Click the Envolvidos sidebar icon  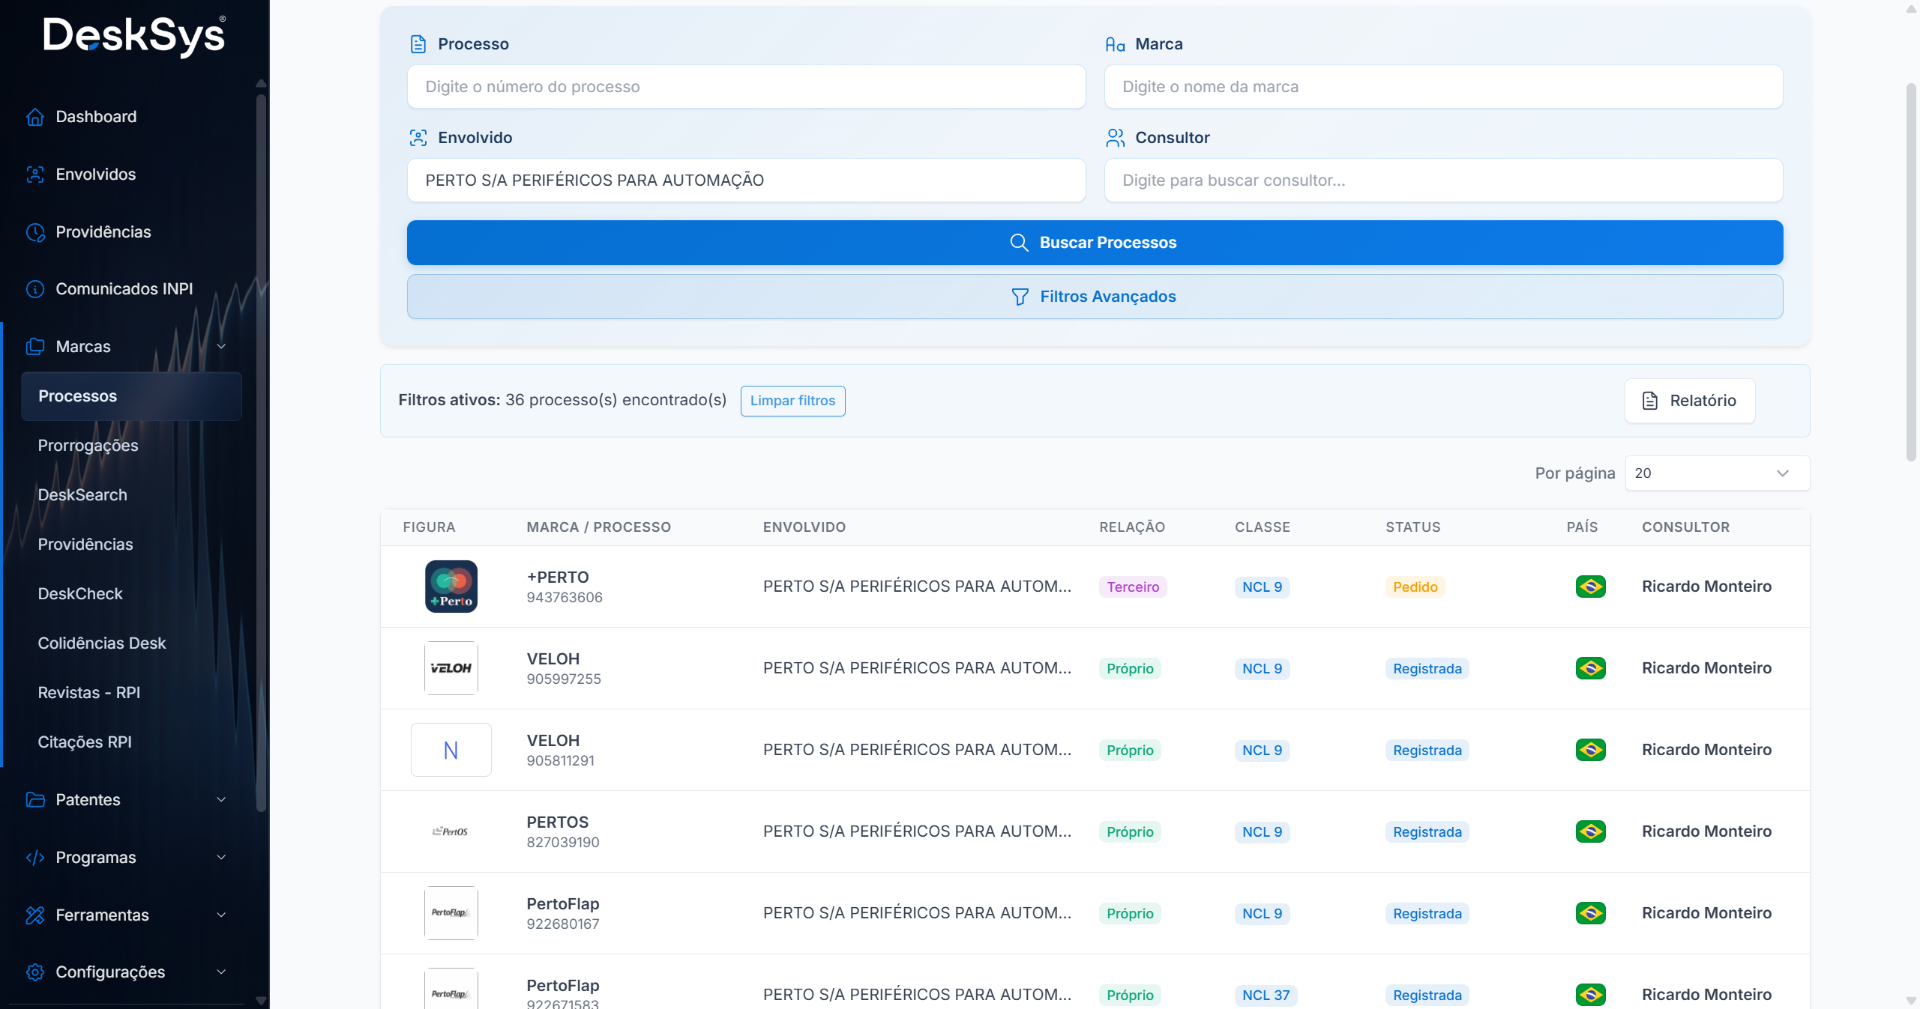(x=35, y=174)
